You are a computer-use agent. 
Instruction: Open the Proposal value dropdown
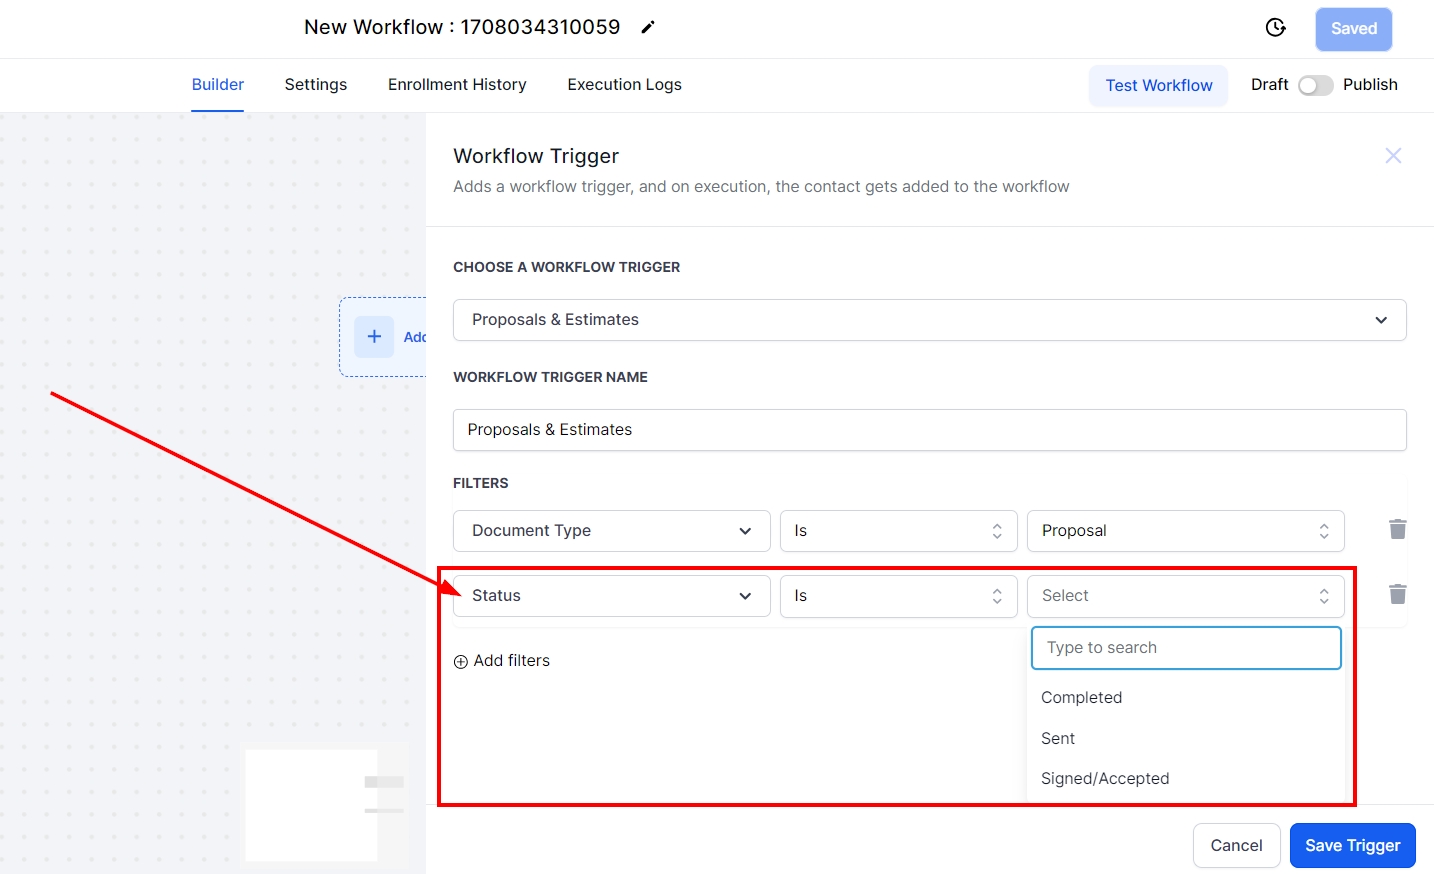coord(1185,531)
